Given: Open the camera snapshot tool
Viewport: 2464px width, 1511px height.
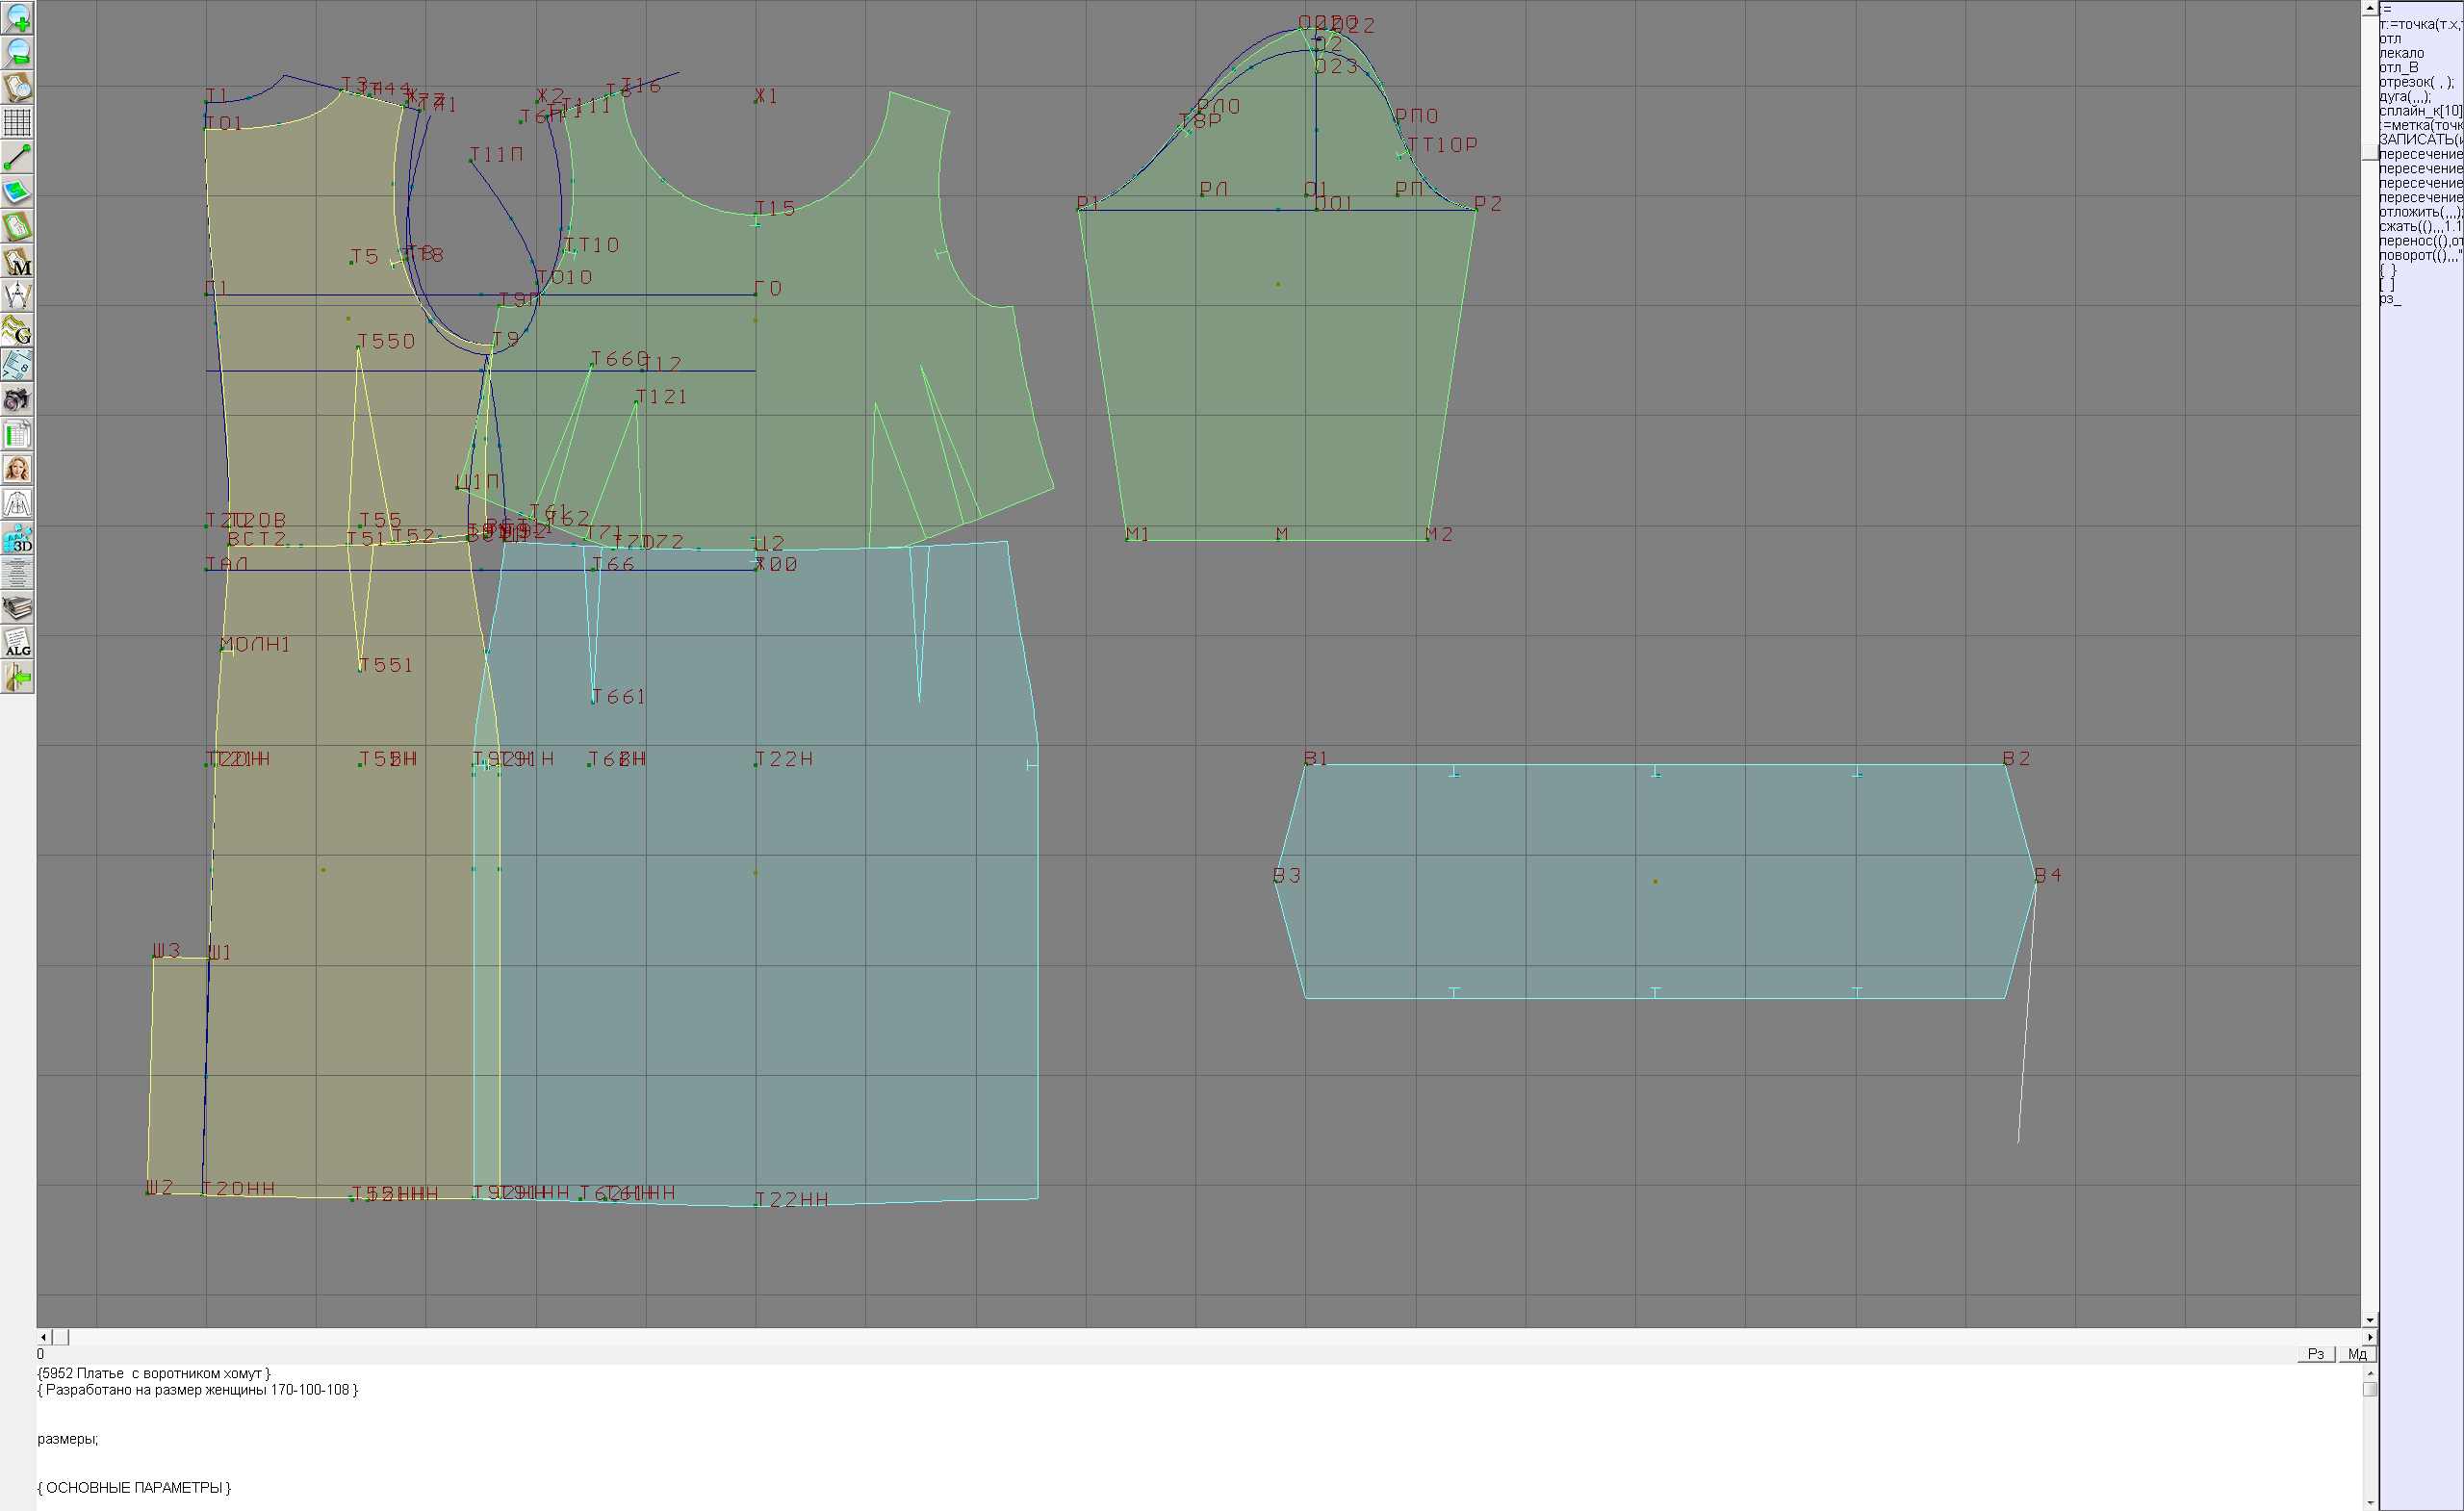Looking at the screenshot, I should tap(17, 400).
